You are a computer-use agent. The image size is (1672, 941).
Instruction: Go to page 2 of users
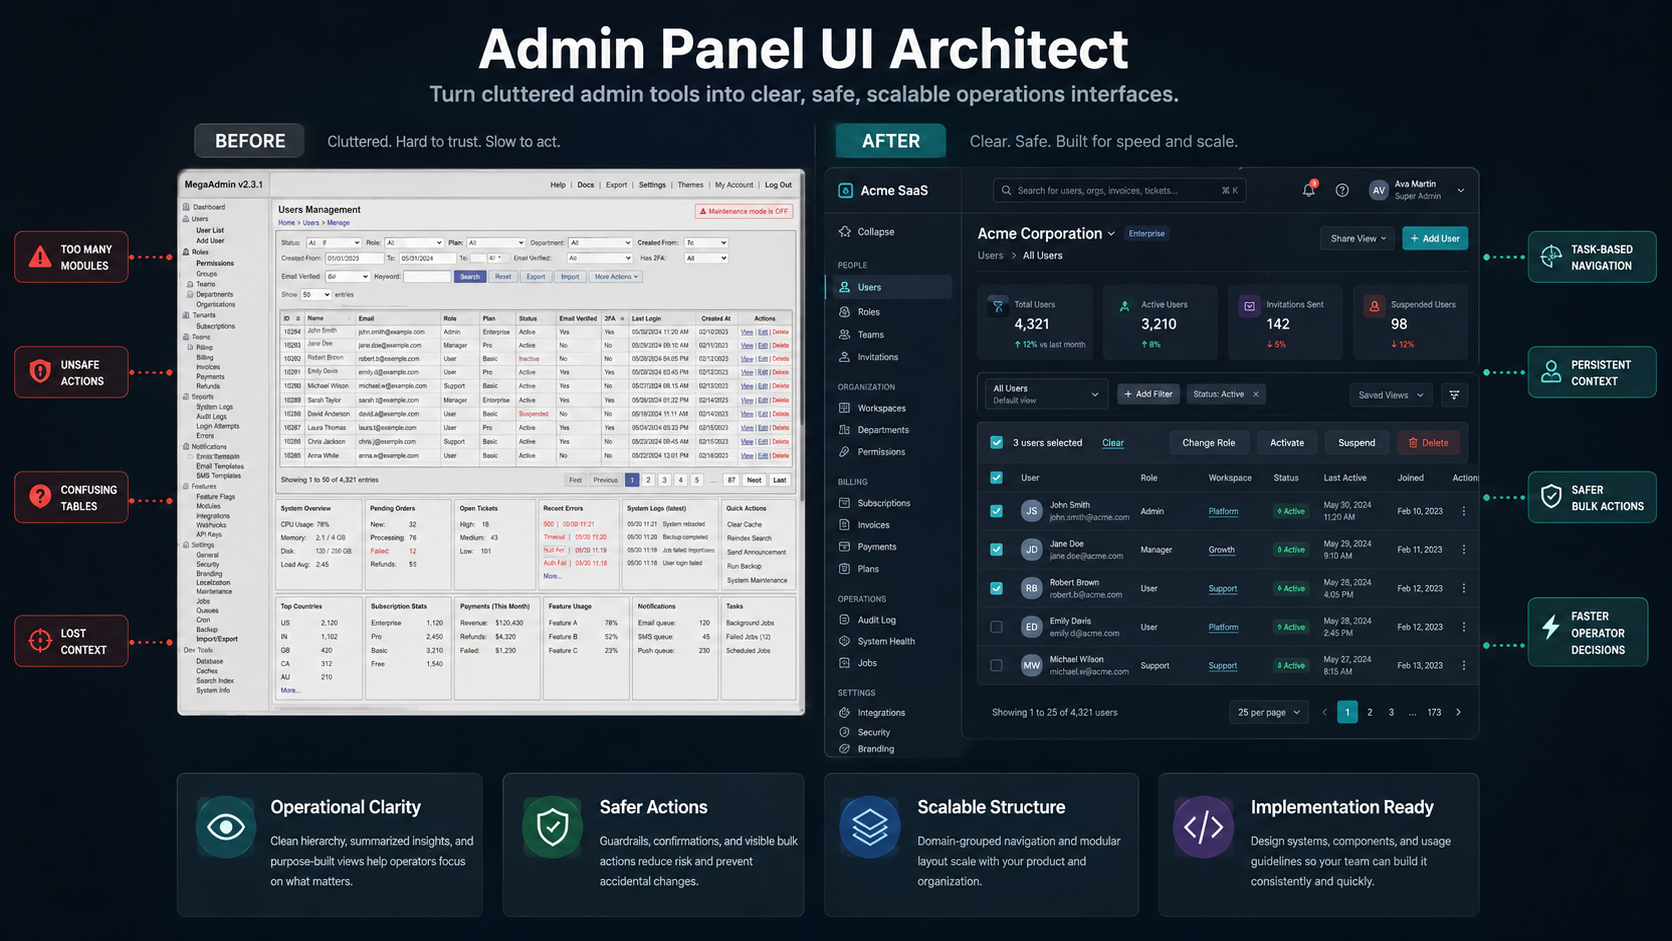[x=1369, y=712]
